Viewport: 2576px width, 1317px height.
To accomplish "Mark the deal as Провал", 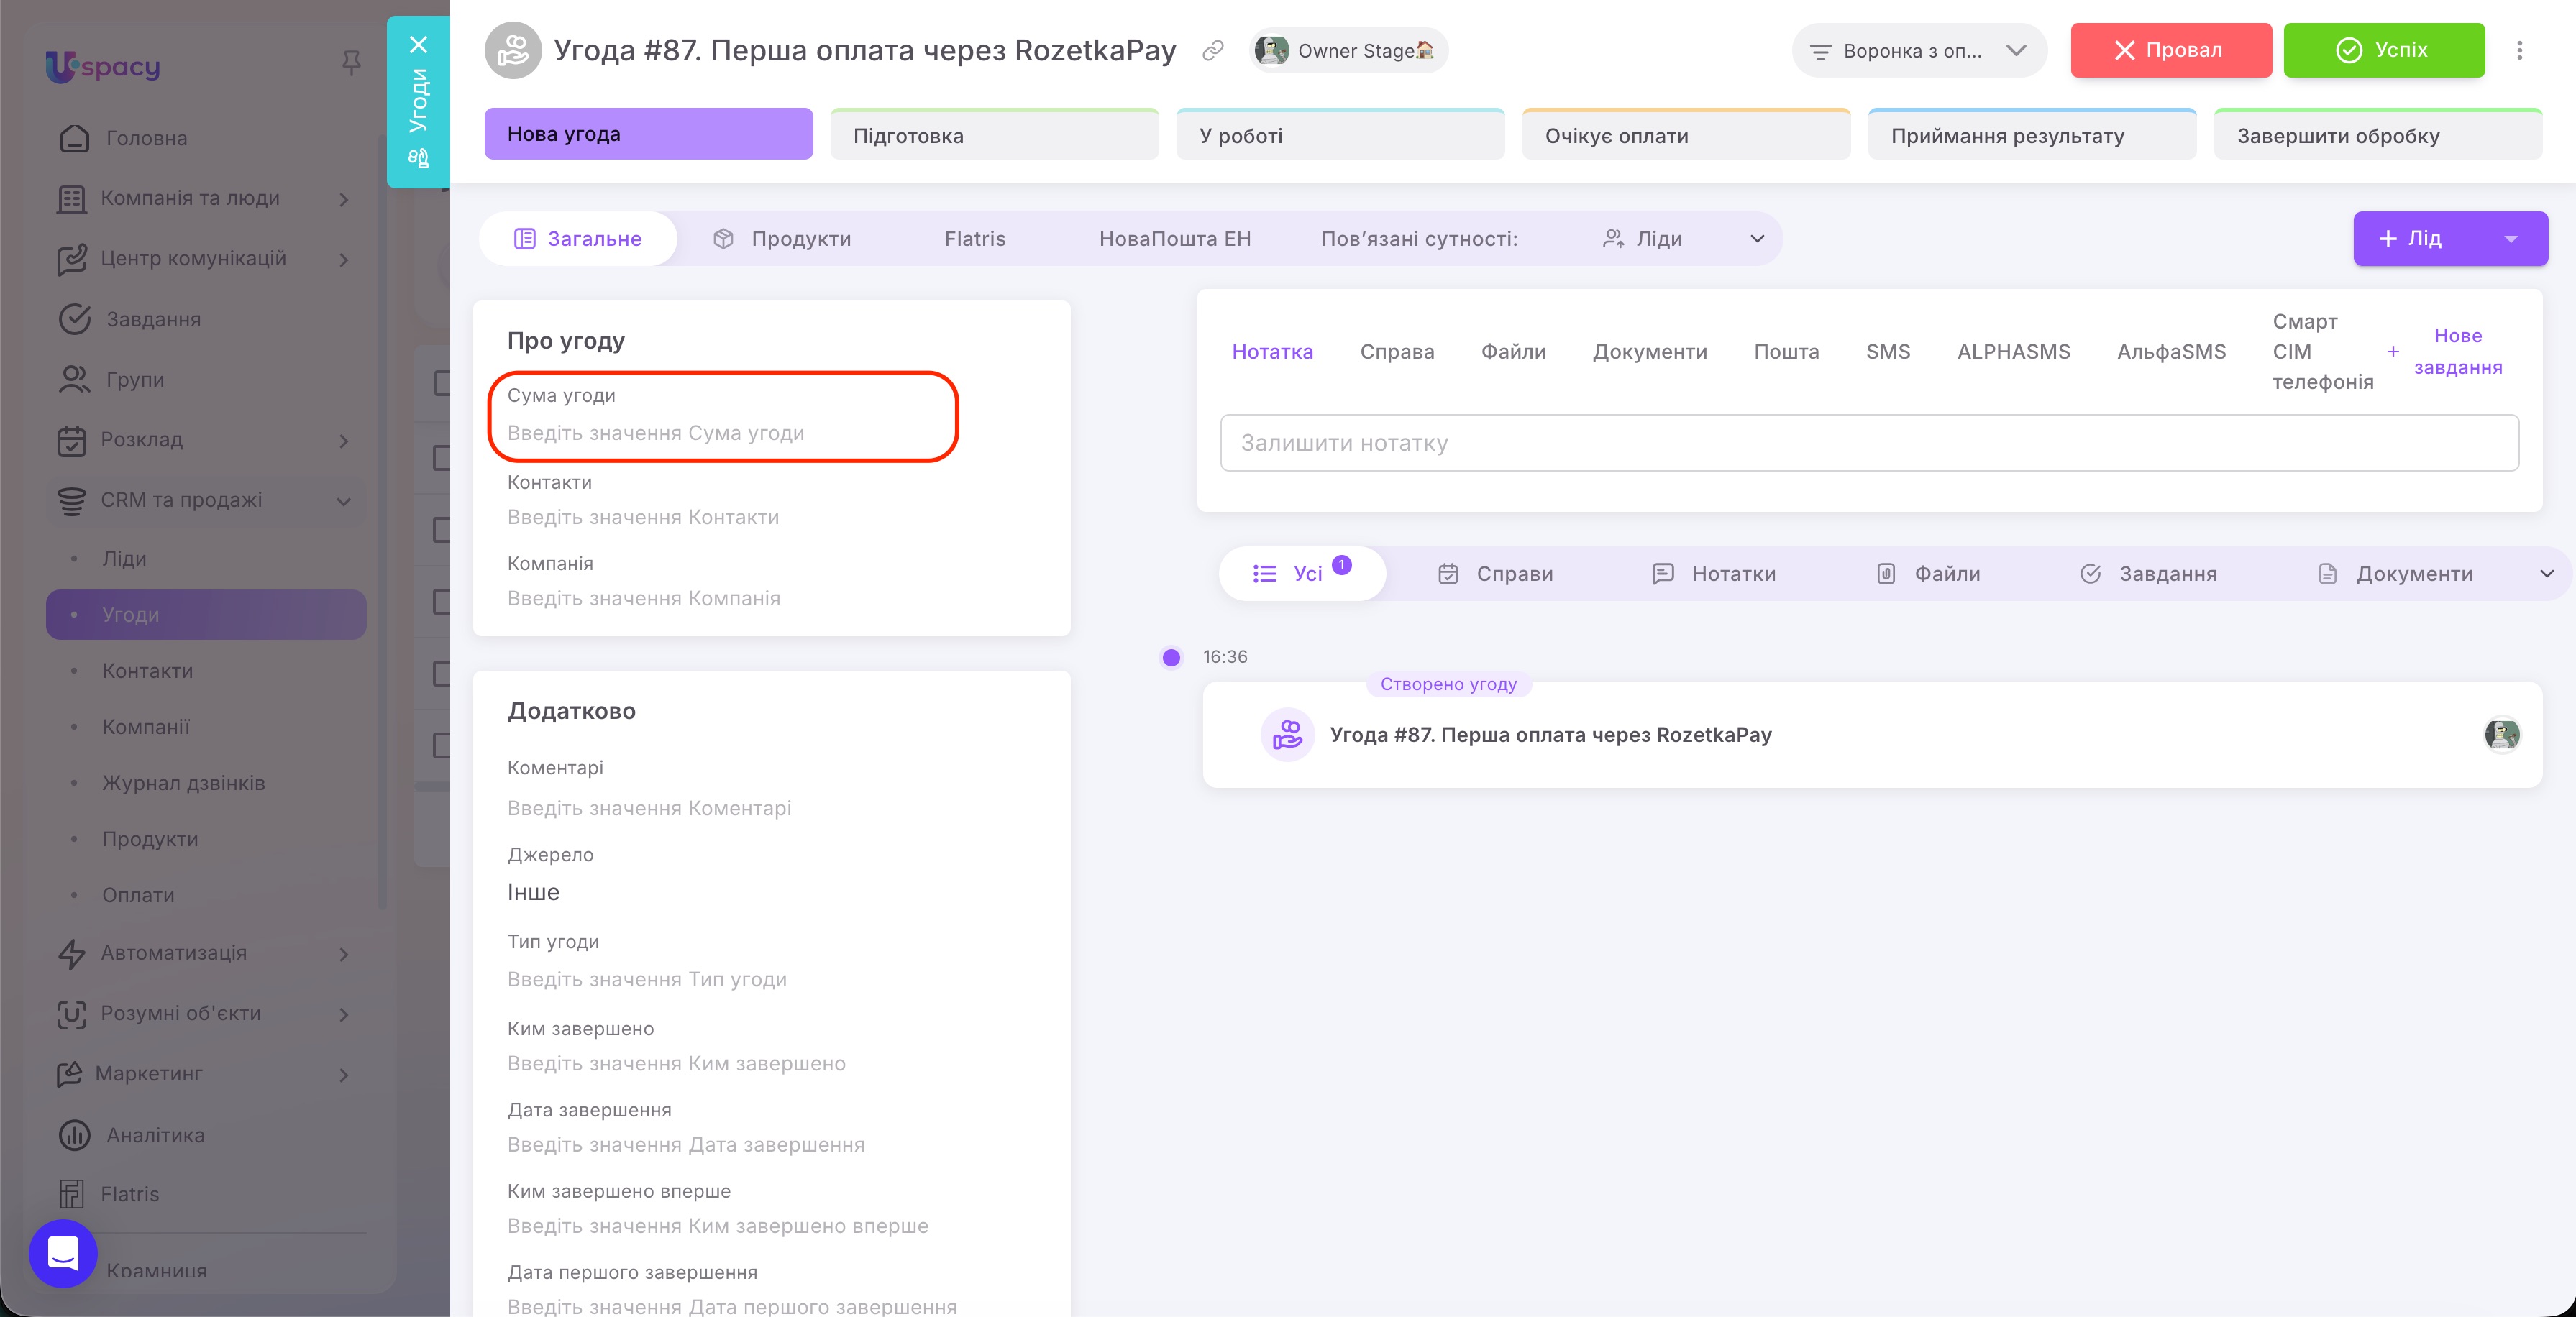I will click(x=2171, y=50).
